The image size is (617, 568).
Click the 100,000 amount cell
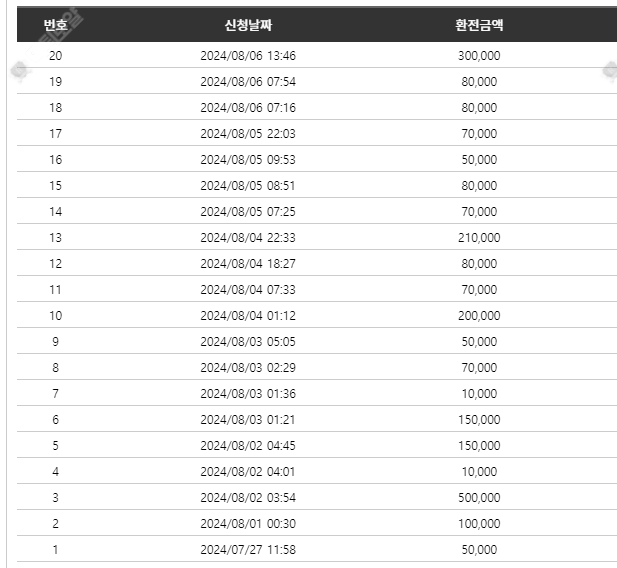coord(479,523)
